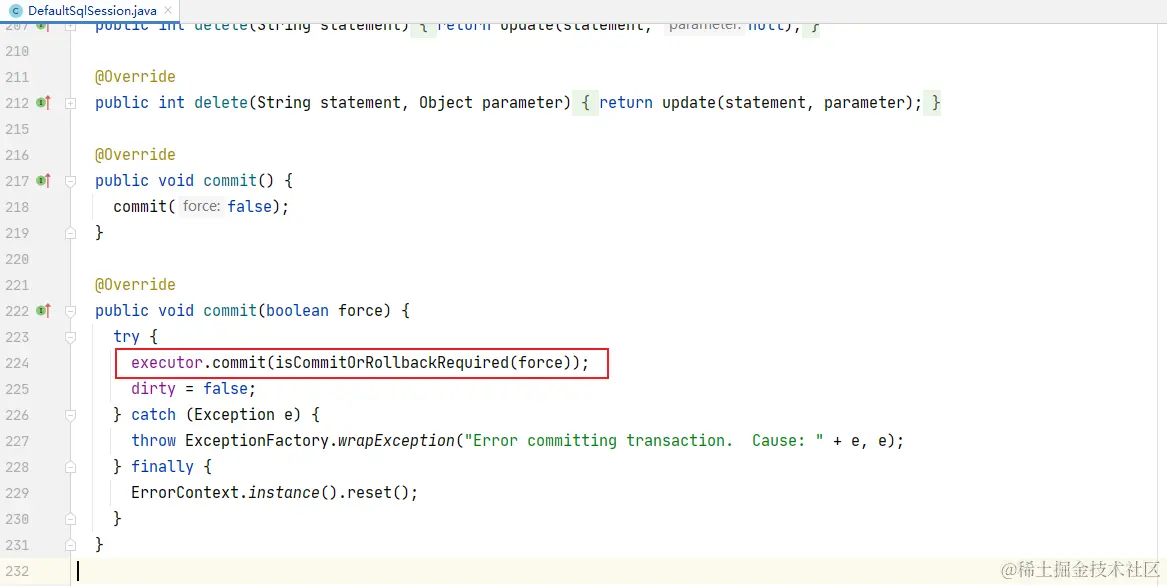This screenshot has height=586, width=1167.
Task: Click line number 232 in the gutter
Action: pos(16,571)
